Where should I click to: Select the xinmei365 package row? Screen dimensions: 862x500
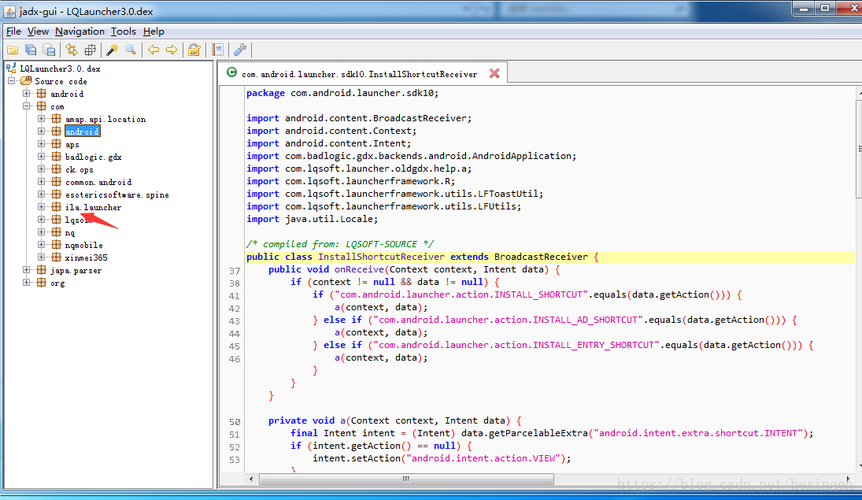tap(86, 258)
